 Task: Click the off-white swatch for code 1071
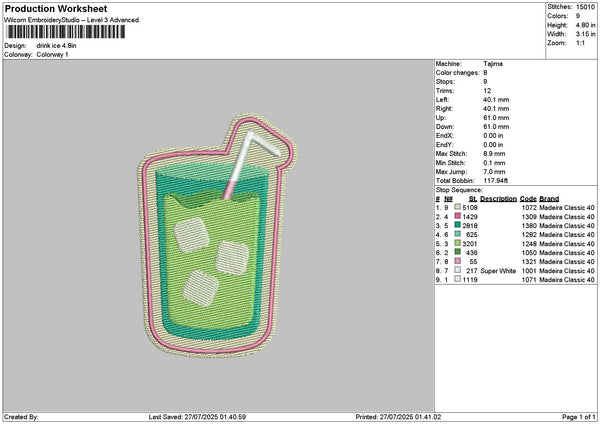[x=457, y=279]
